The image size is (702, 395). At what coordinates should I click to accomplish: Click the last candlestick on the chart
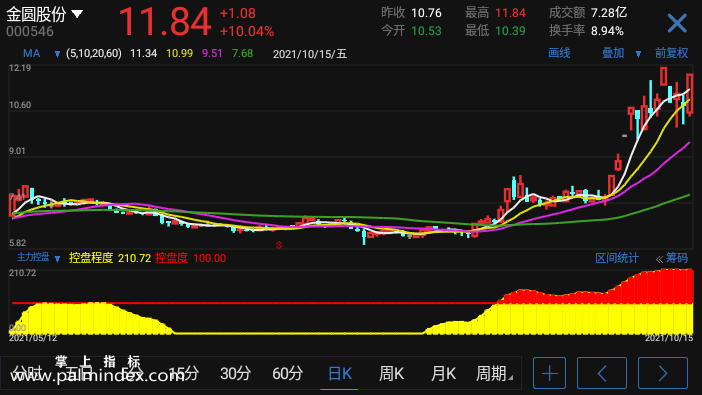[x=690, y=94]
